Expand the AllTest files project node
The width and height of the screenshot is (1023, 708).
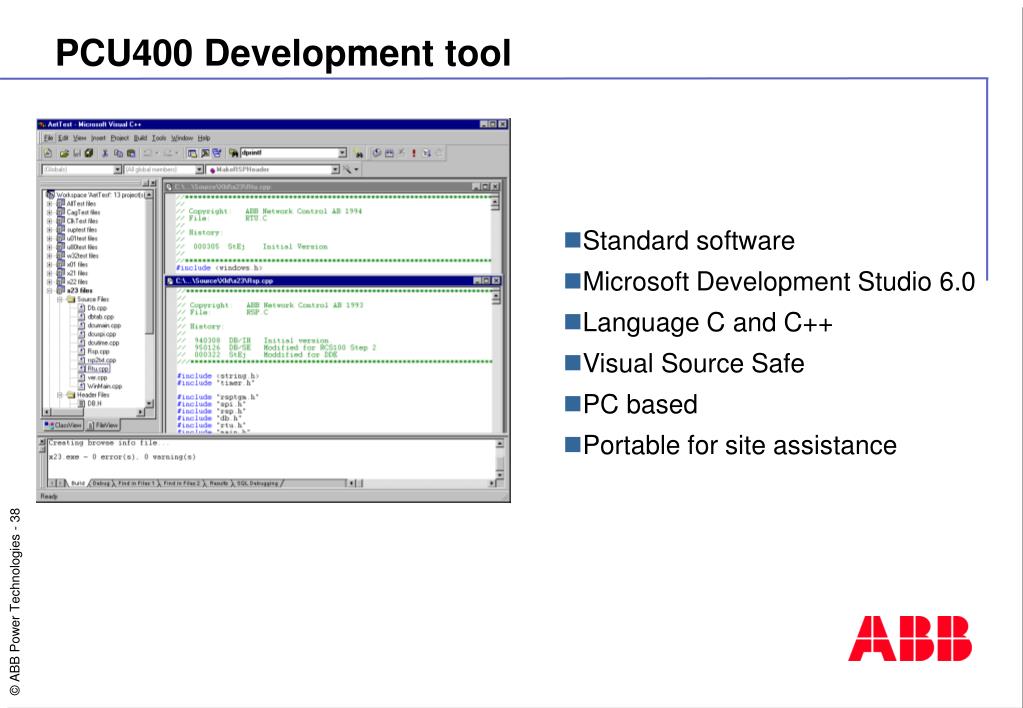click(x=50, y=204)
